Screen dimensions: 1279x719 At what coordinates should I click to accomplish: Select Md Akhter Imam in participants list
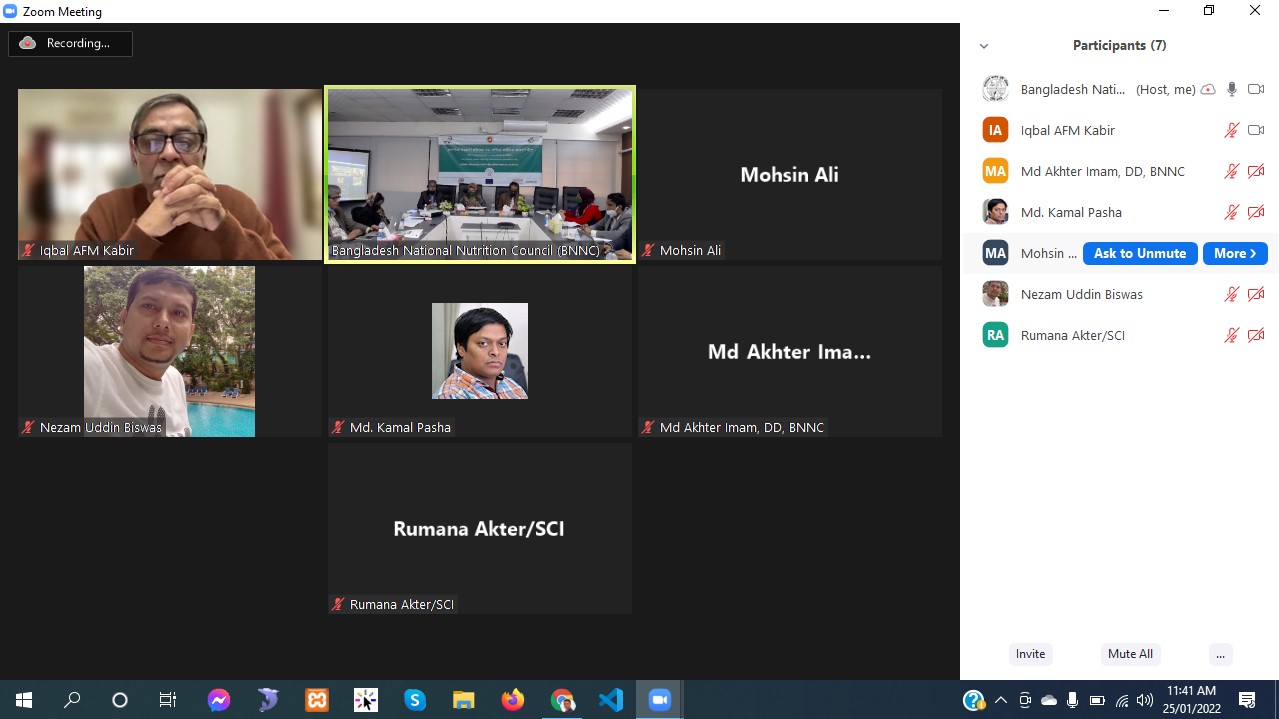1102,171
